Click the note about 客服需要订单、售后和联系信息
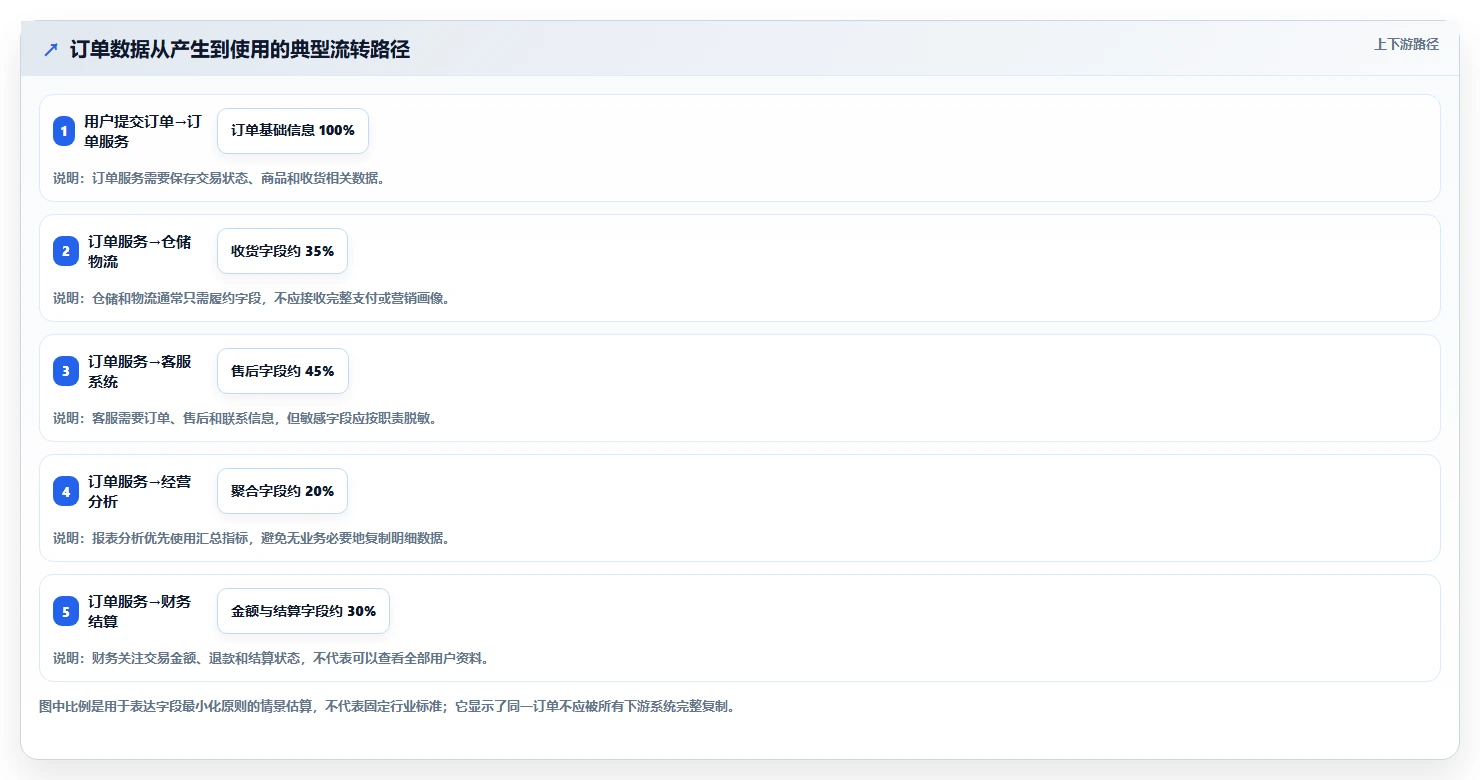Image resolution: width=1480 pixels, height=780 pixels. click(246, 418)
